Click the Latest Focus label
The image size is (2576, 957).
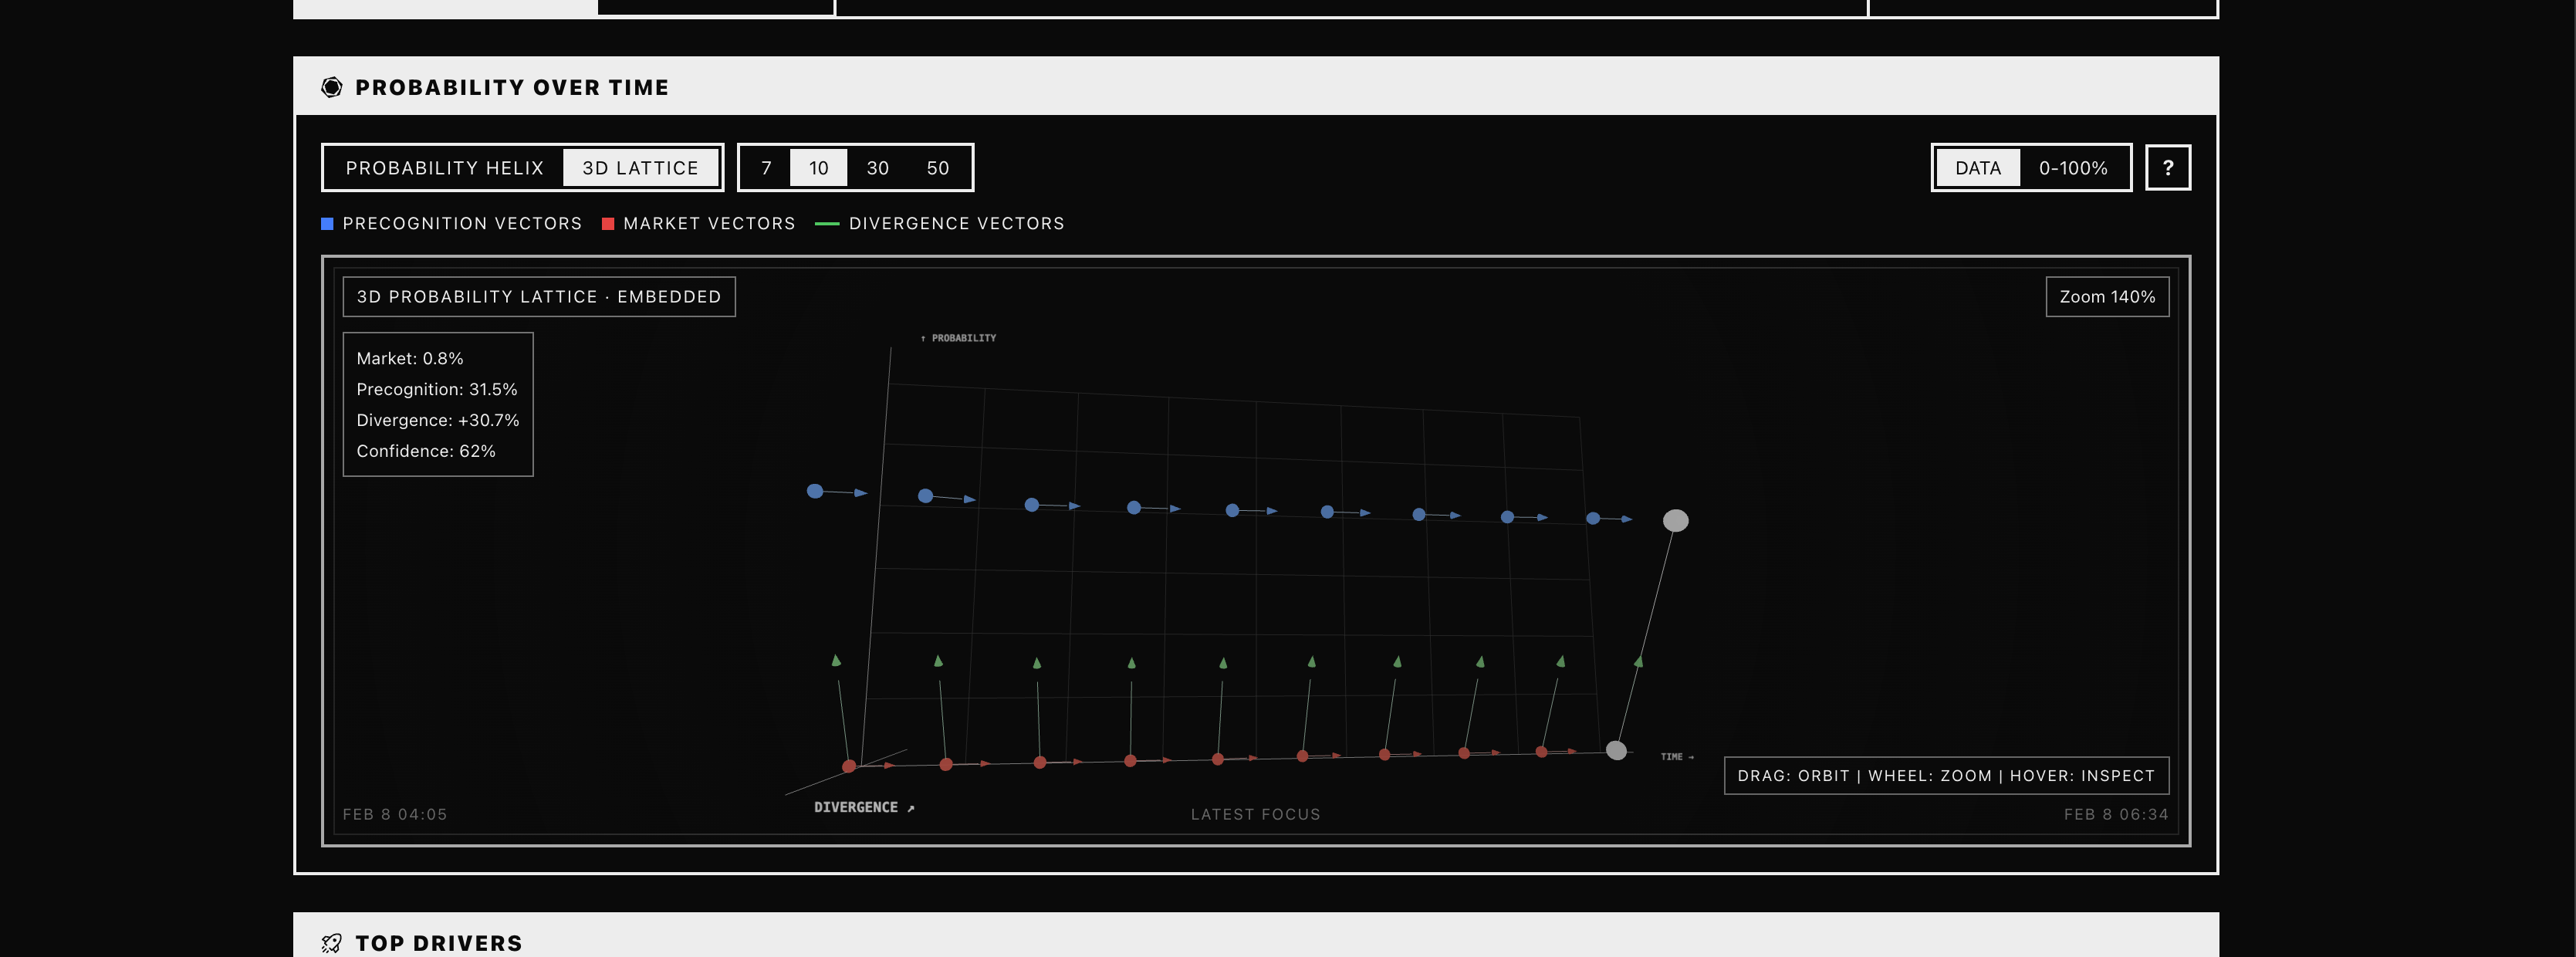pos(1255,814)
